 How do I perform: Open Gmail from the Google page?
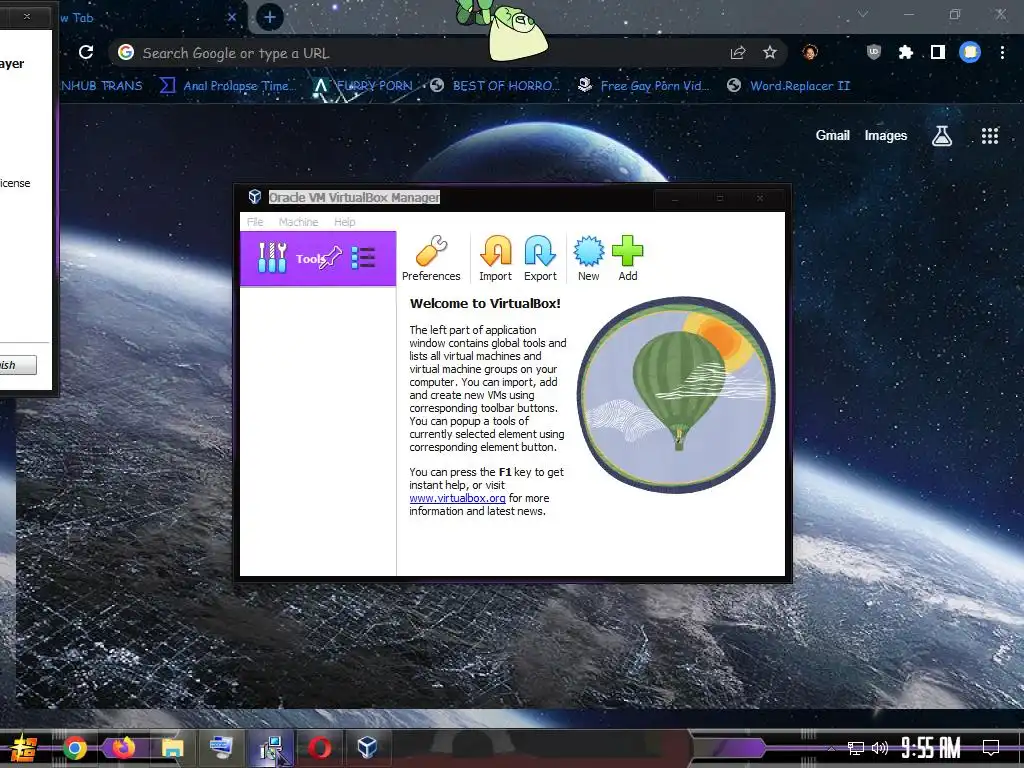(833, 135)
